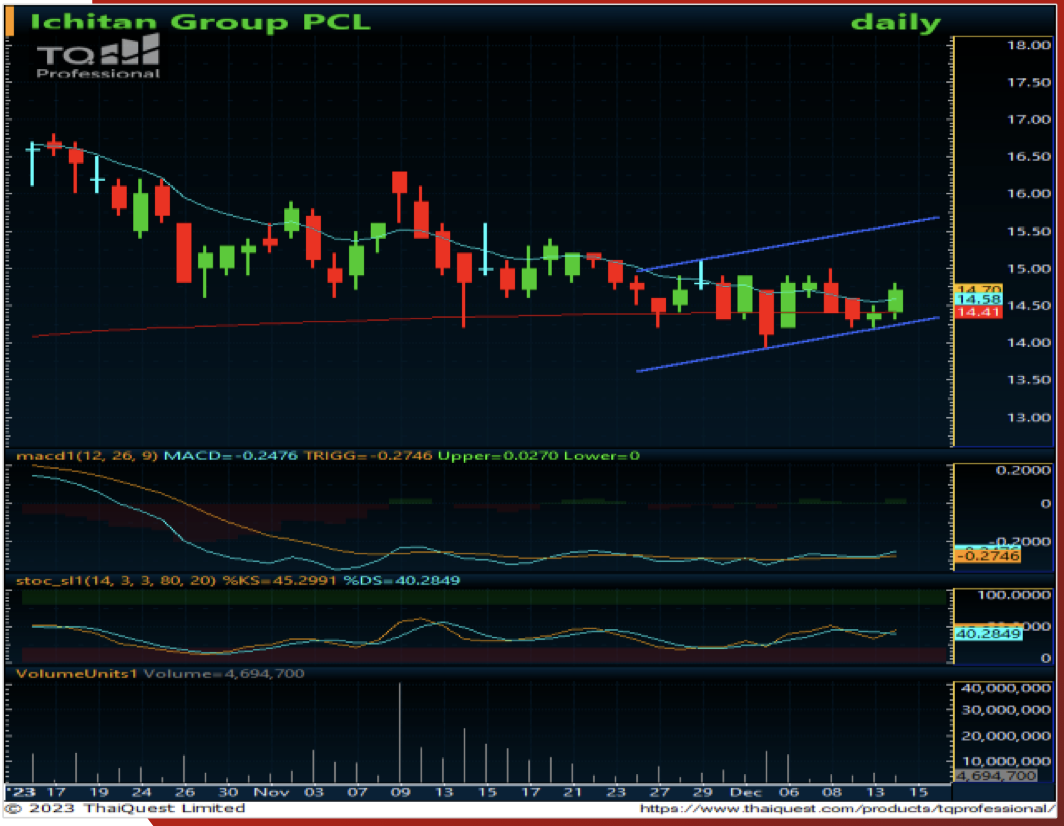1064x826 pixels.
Task: Click the tallest volume bar
Action: (400, 732)
